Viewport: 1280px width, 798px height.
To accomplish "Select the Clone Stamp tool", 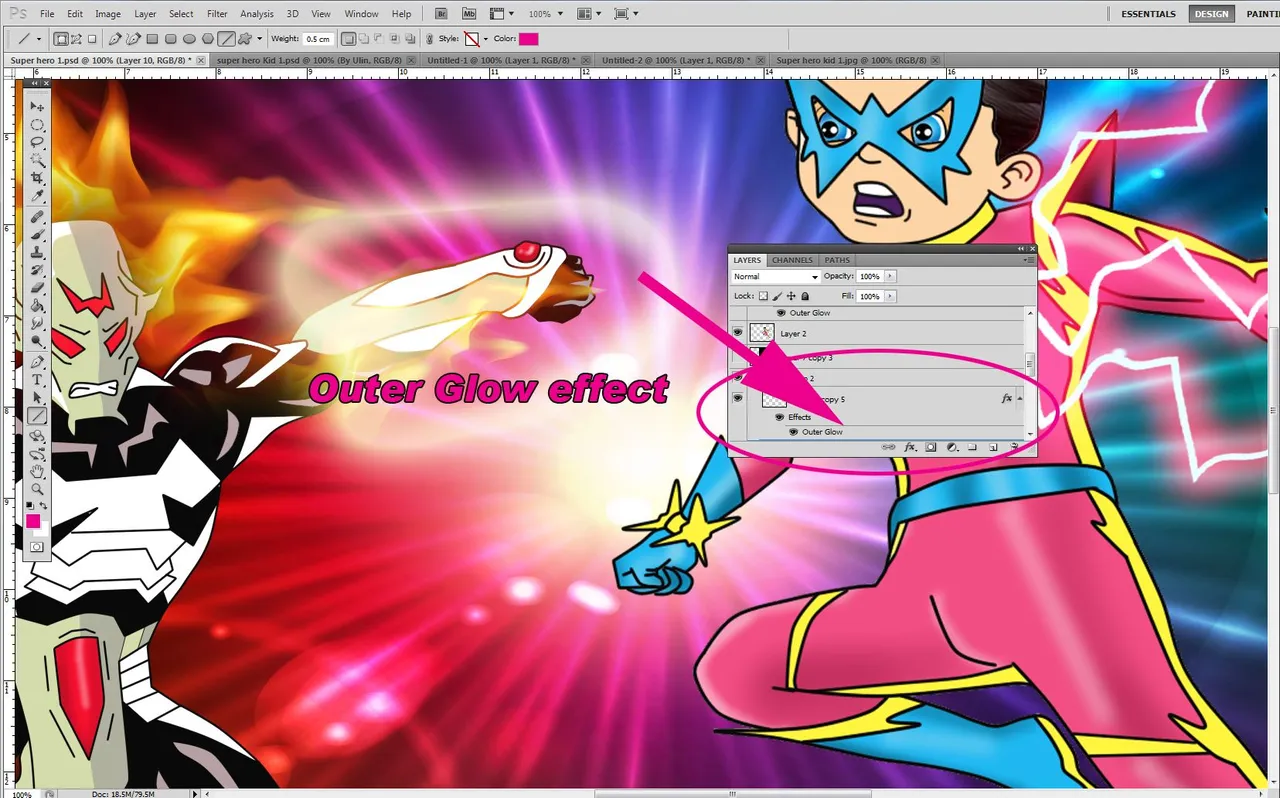I will pyautogui.click(x=37, y=252).
